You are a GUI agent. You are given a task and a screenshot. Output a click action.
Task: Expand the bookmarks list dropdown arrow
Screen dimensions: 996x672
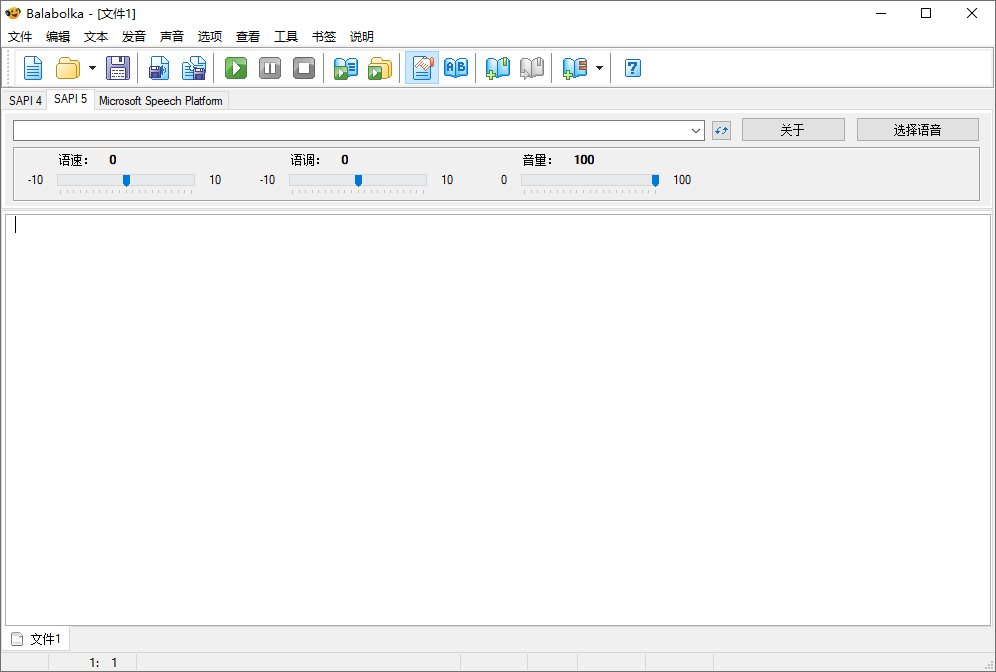click(599, 68)
